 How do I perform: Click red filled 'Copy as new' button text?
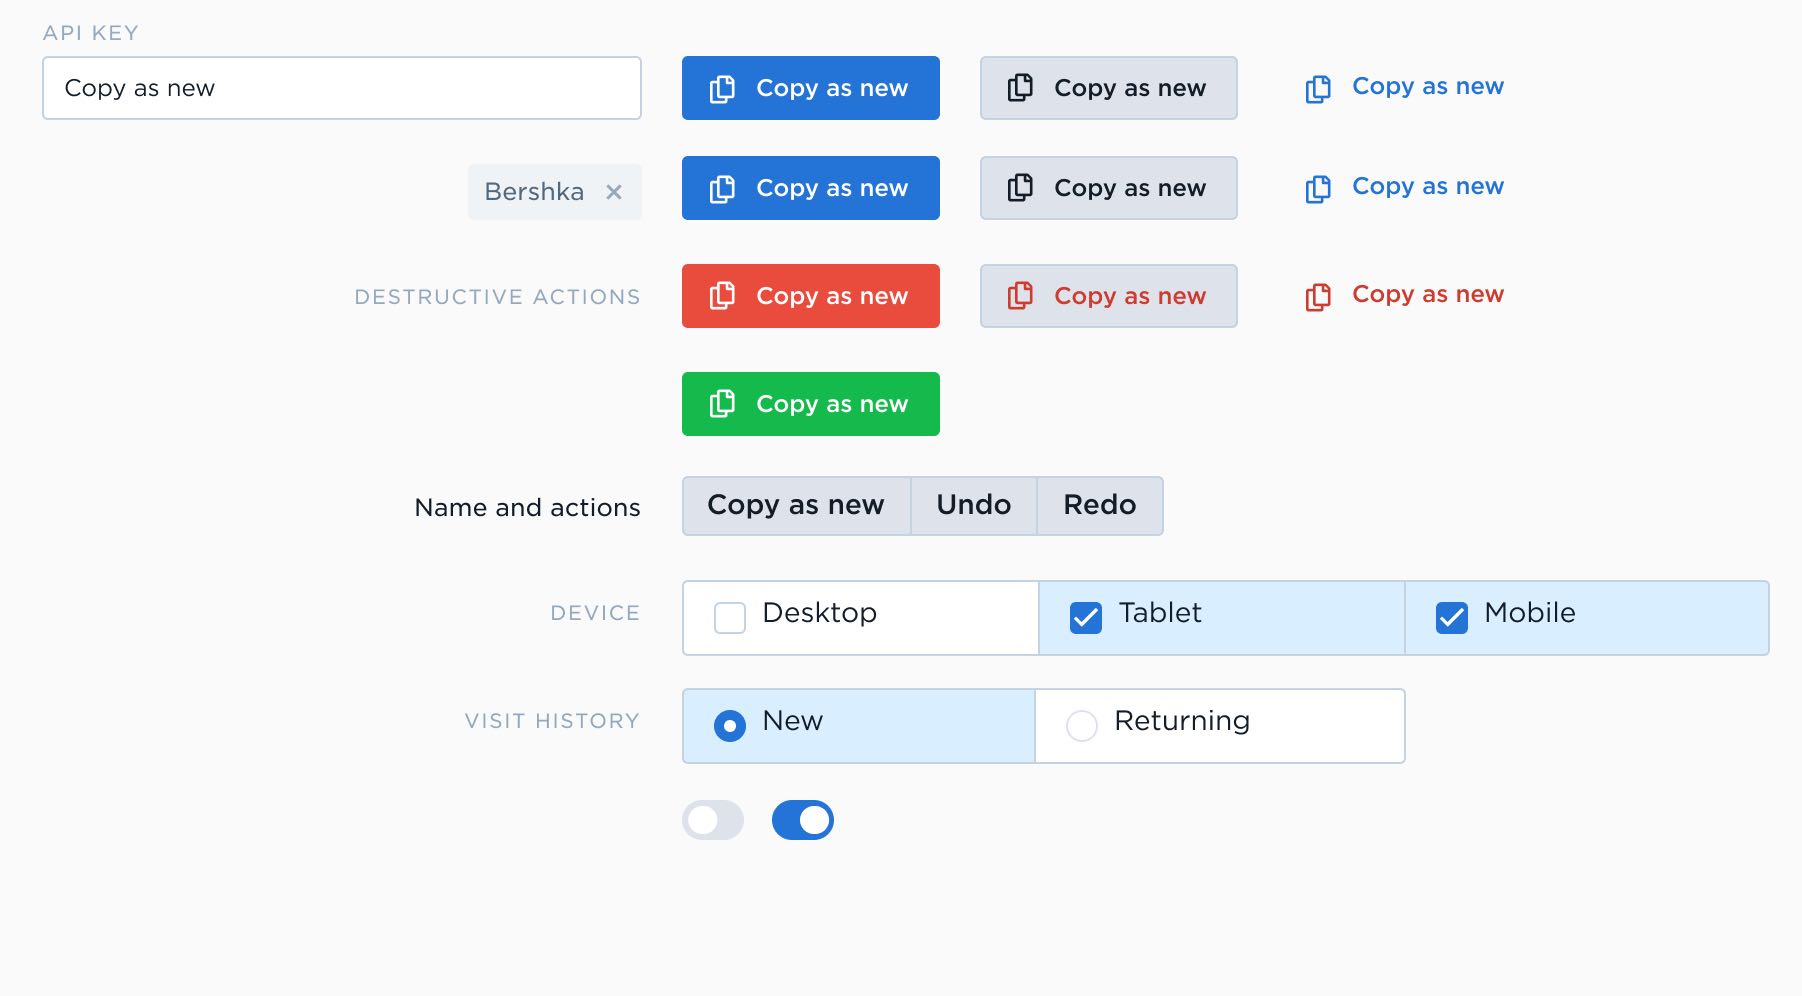832,296
